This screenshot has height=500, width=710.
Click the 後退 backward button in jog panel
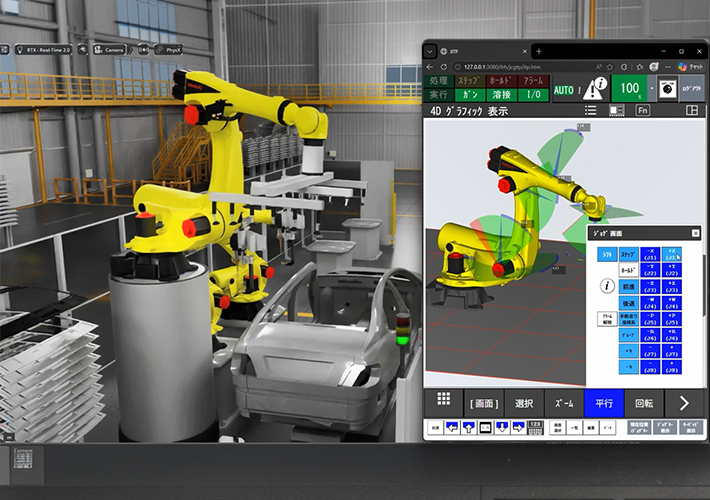pyautogui.click(x=628, y=303)
